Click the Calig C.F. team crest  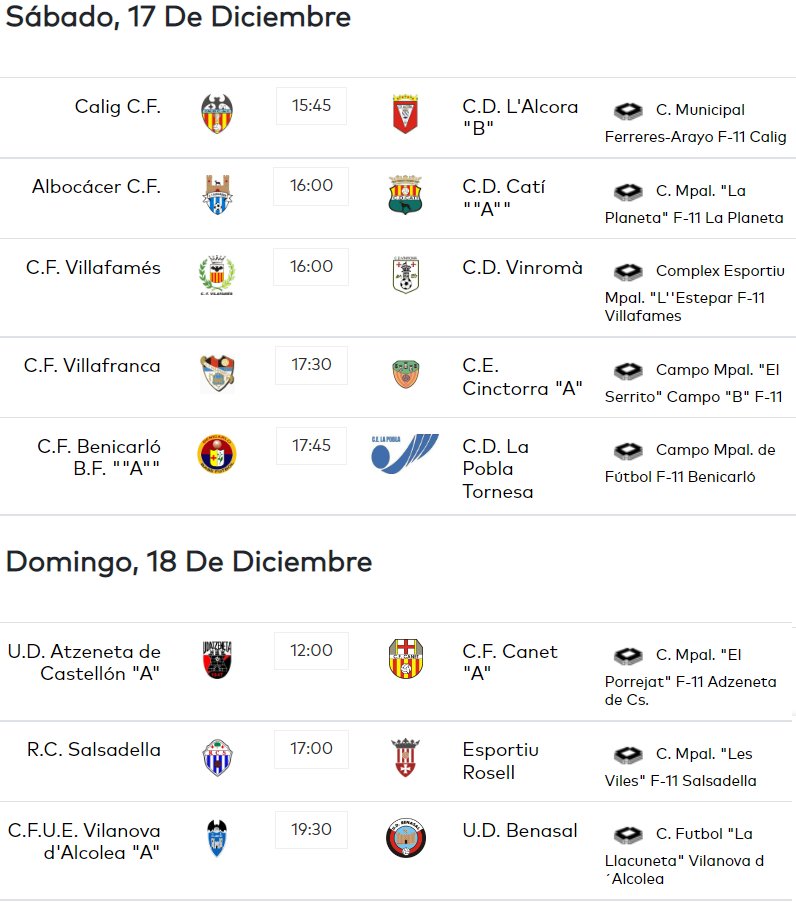pos(217,114)
